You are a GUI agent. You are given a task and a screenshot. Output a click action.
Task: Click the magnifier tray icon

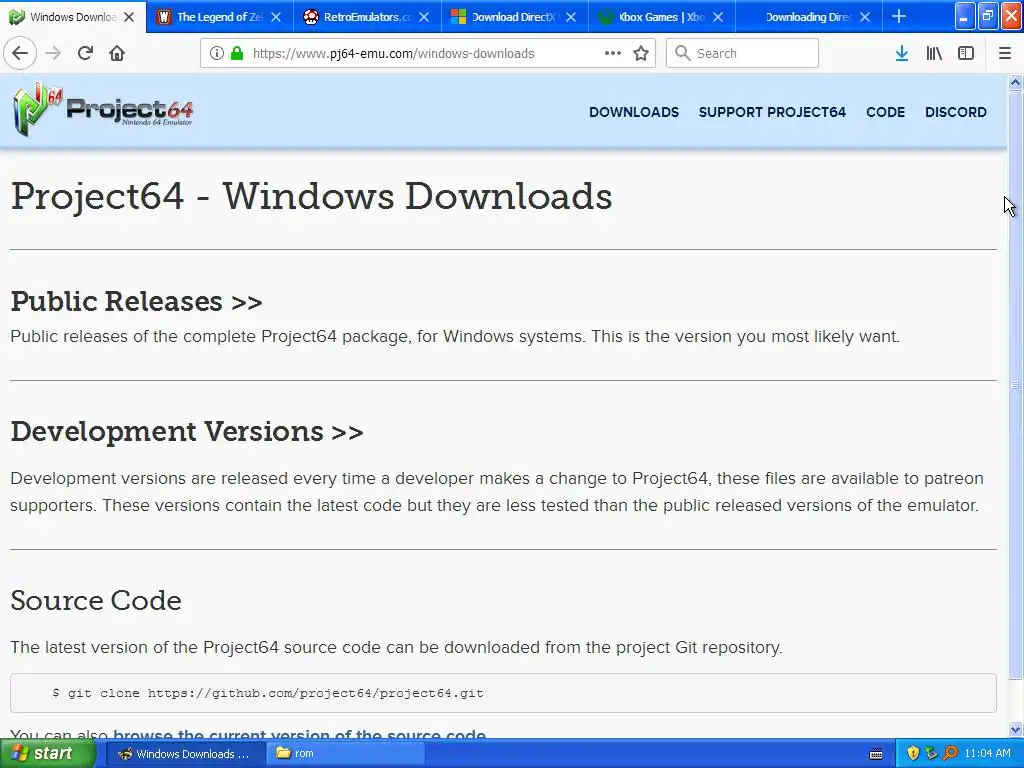tap(950, 754)
